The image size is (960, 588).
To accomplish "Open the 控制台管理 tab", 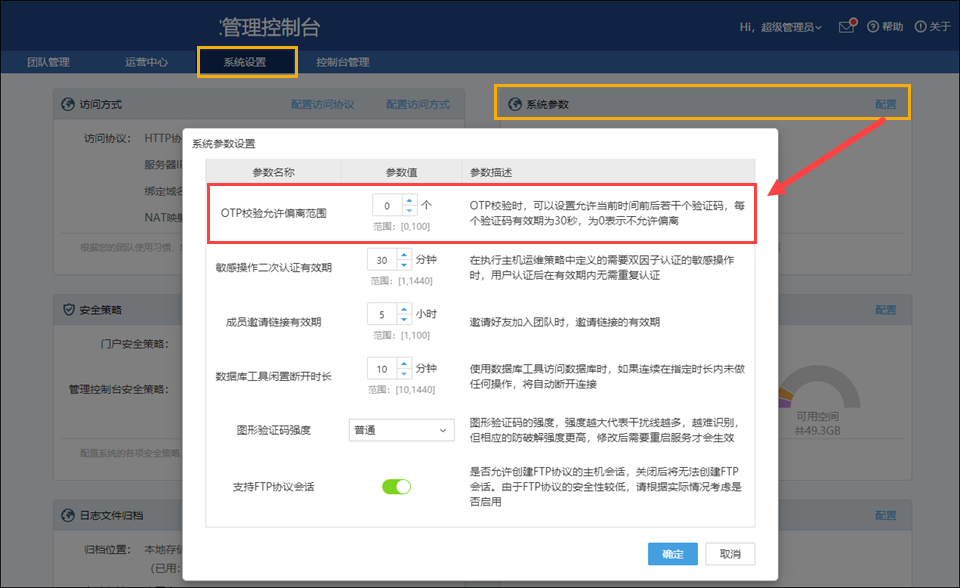I will [x=342, y=62].
